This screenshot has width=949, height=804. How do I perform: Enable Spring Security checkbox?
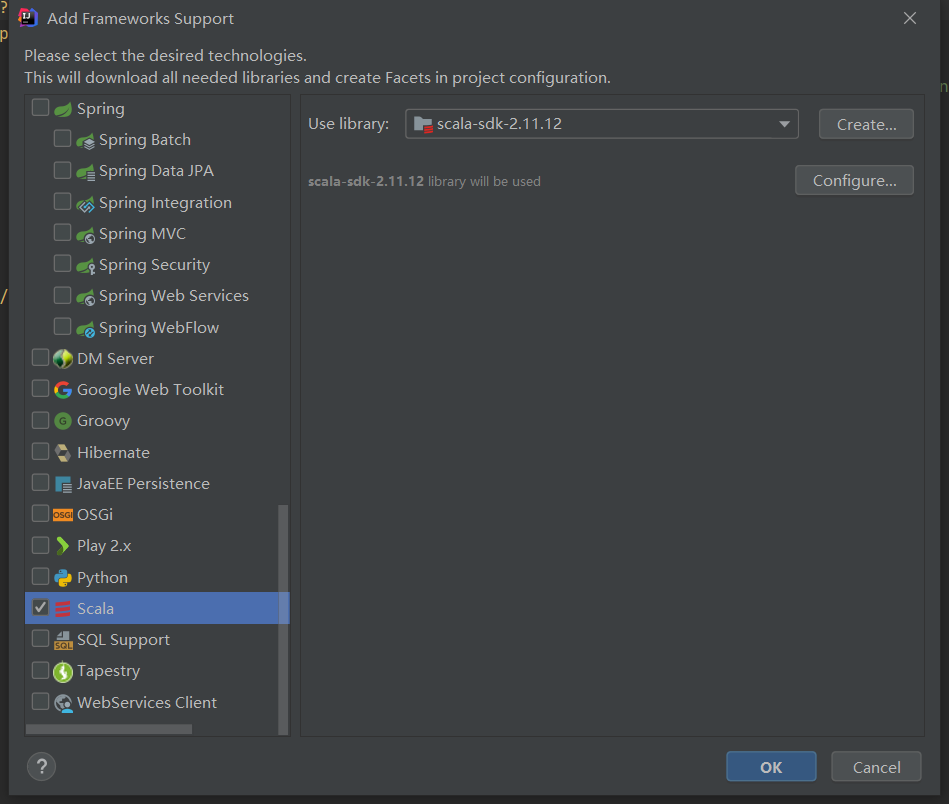pyautogui.click(x=62, y=263)
